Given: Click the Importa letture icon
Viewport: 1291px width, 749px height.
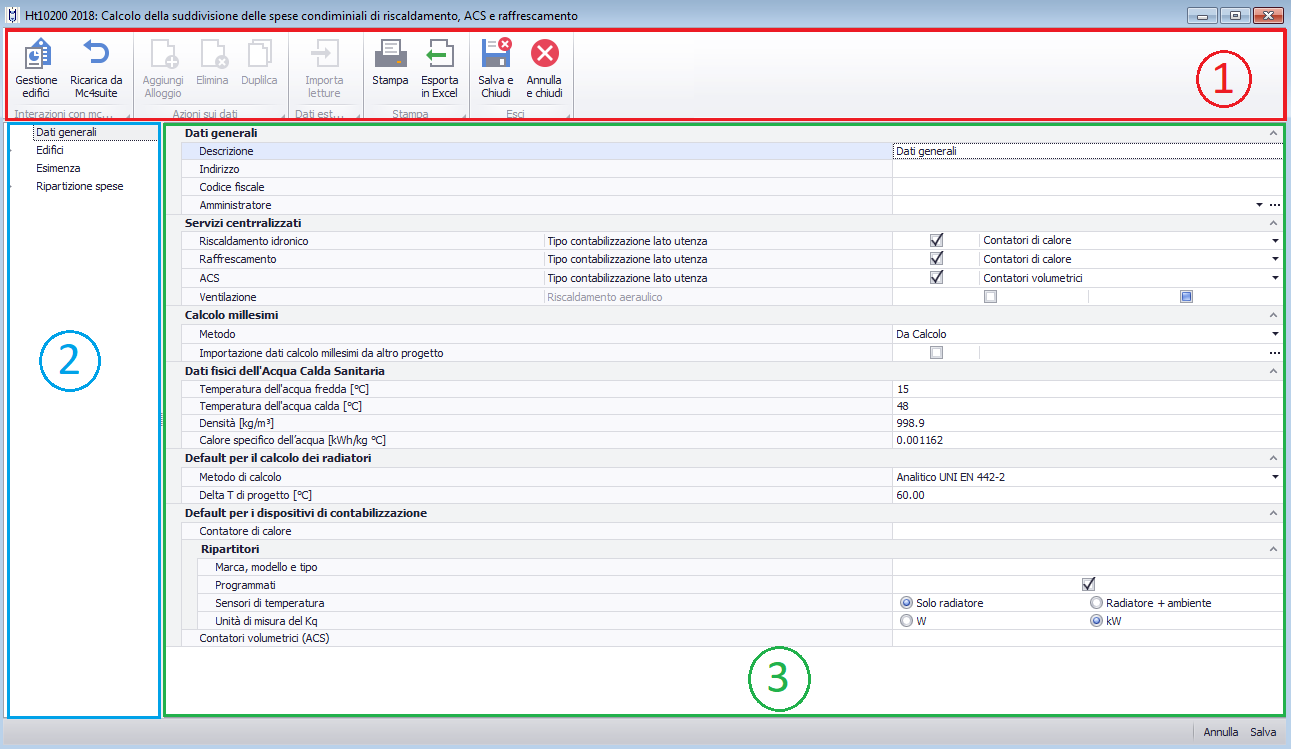Looking at the screenshot, I should point(324,55).
